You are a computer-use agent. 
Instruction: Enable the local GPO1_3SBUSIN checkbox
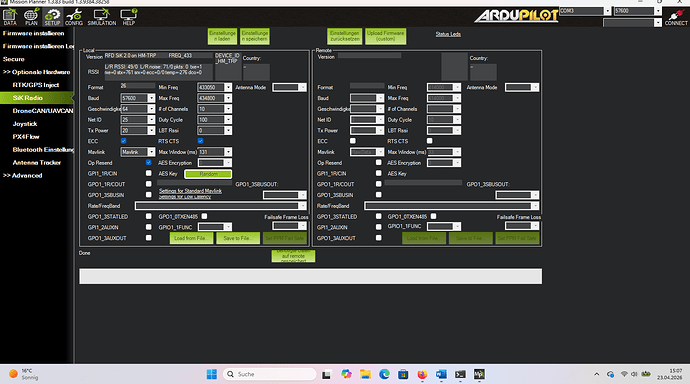149,194
